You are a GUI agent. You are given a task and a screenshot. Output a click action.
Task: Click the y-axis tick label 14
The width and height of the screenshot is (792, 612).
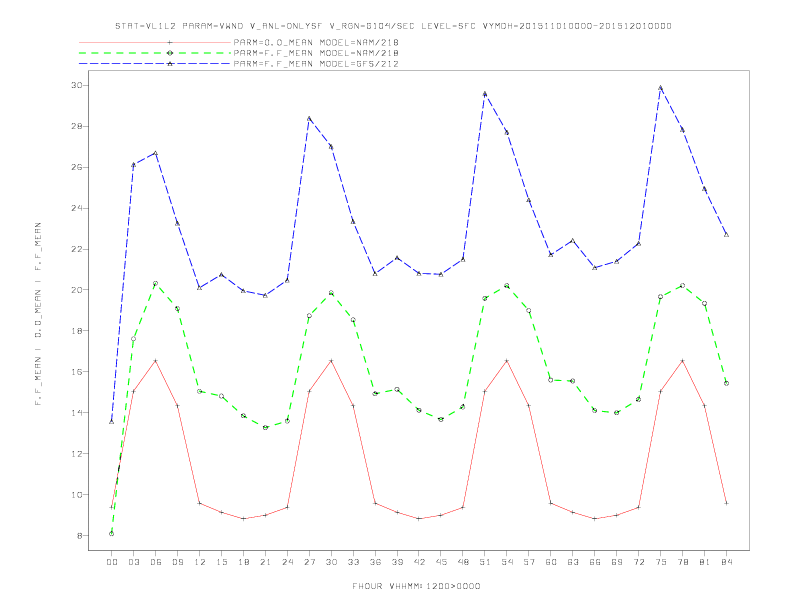click(76, 413)
